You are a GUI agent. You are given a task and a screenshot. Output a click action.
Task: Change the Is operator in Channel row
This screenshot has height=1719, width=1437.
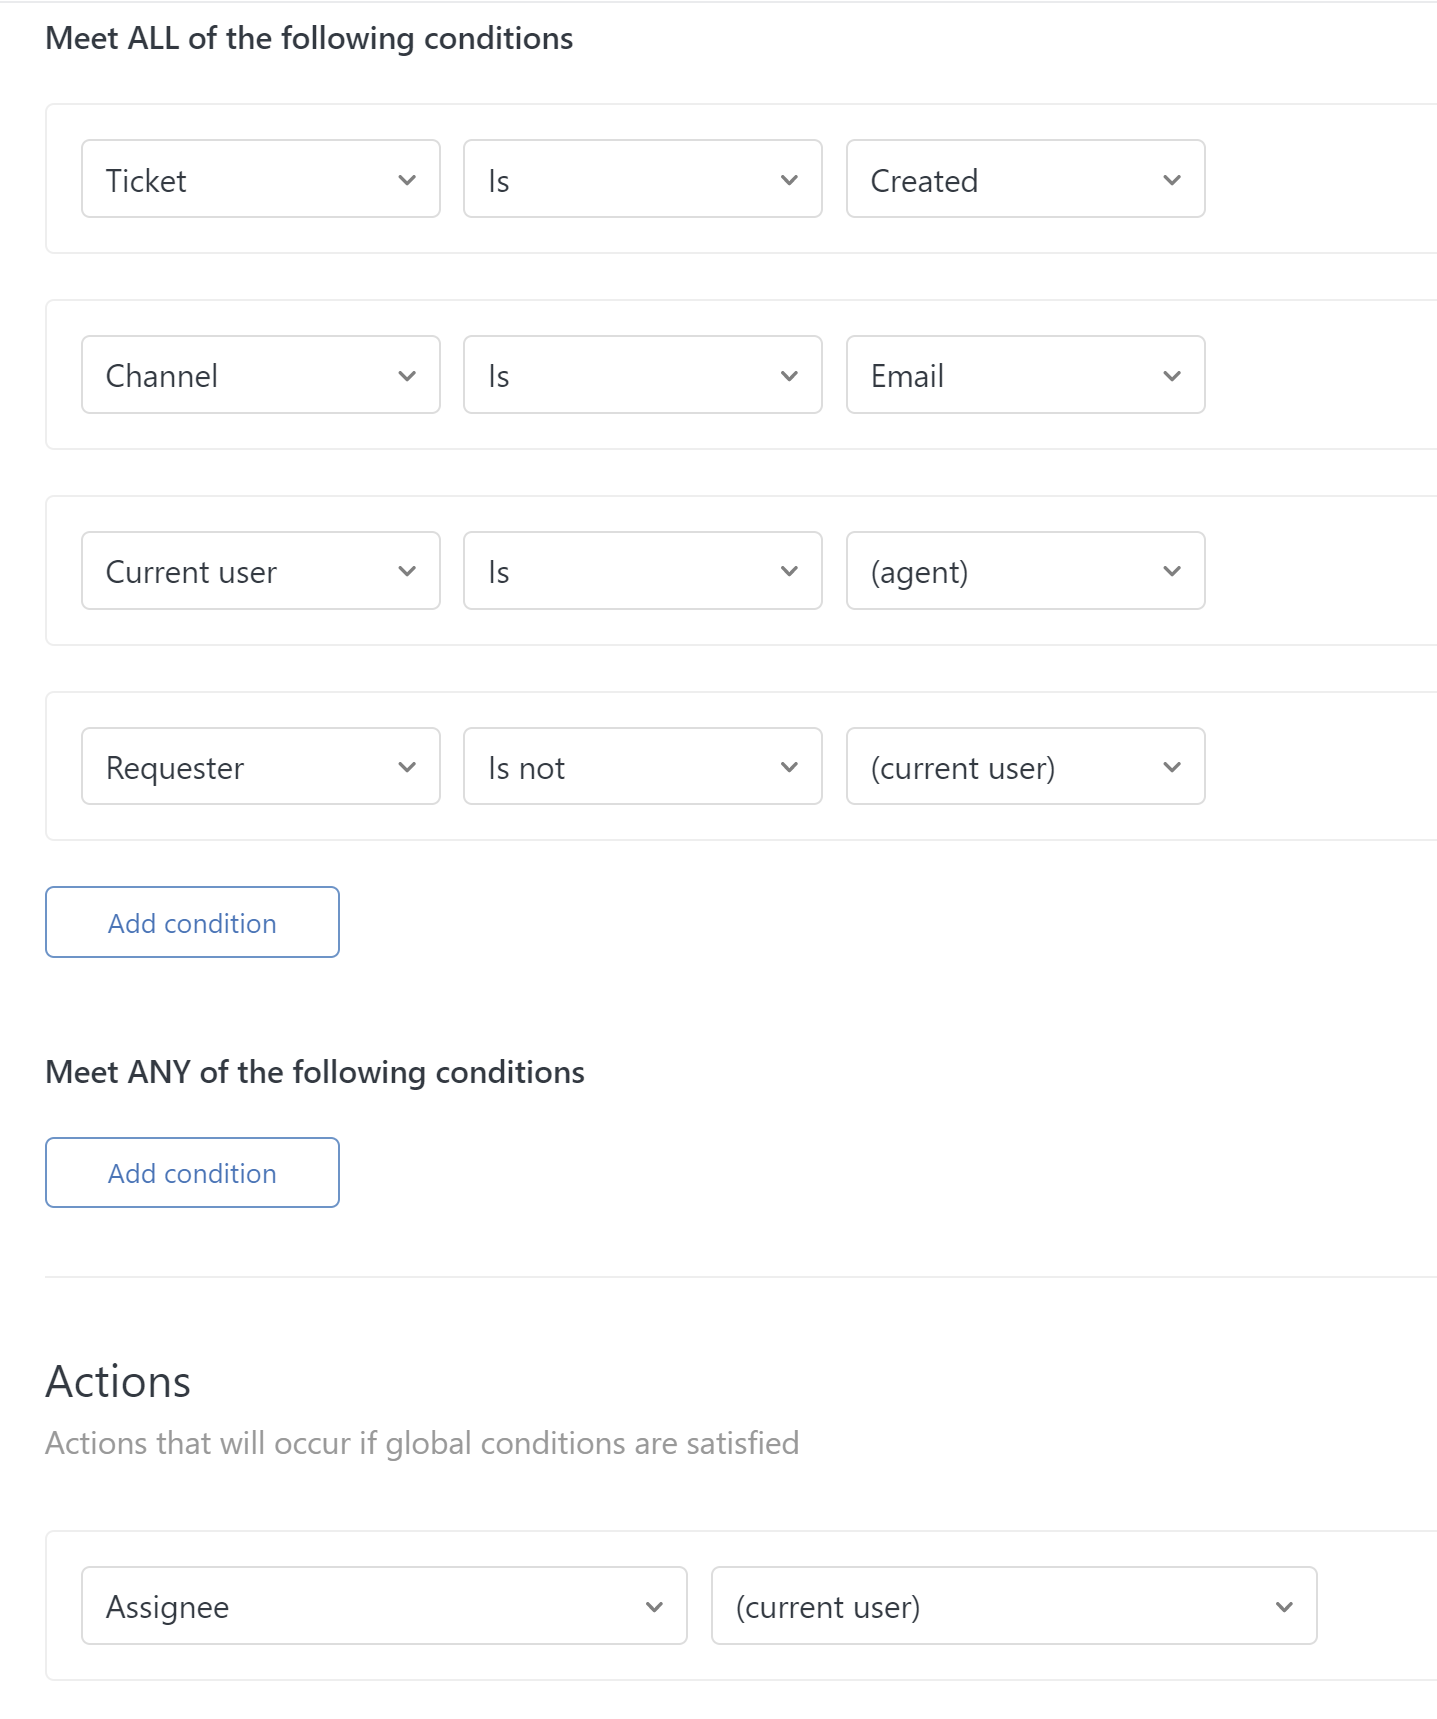click(642, 376)
